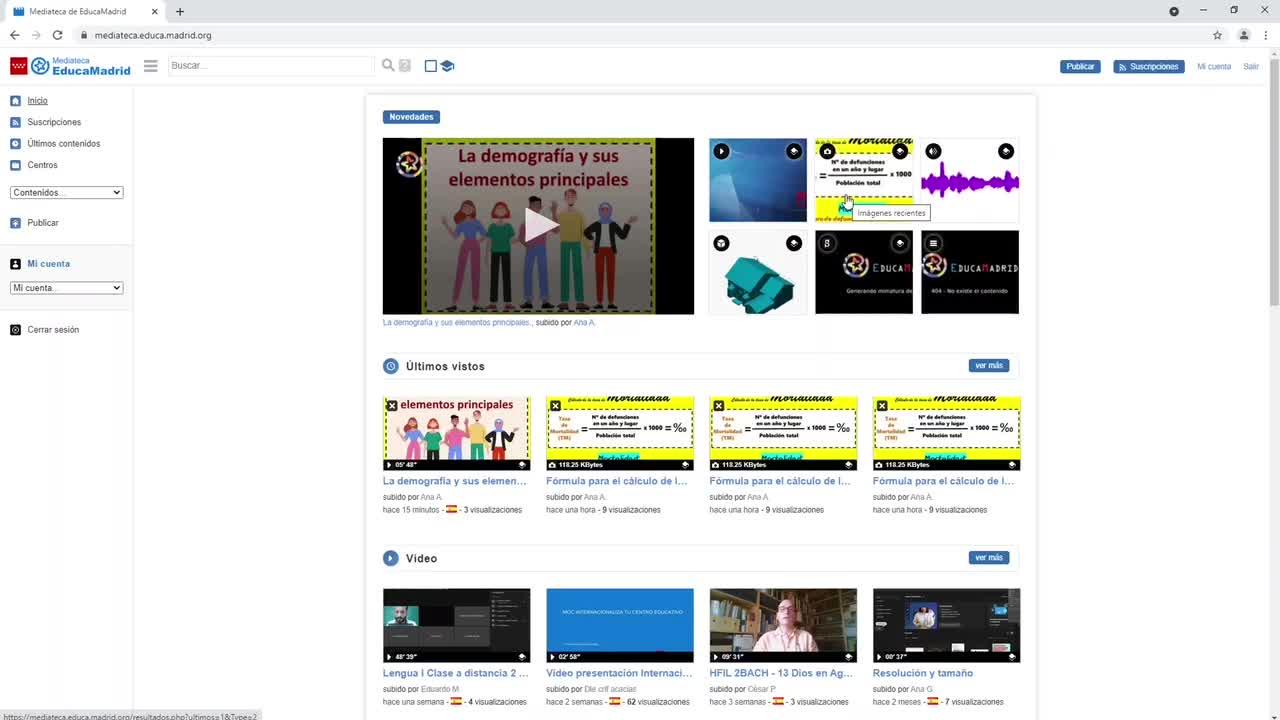Click the Suscripciones button in top bar

point(1149,67)
